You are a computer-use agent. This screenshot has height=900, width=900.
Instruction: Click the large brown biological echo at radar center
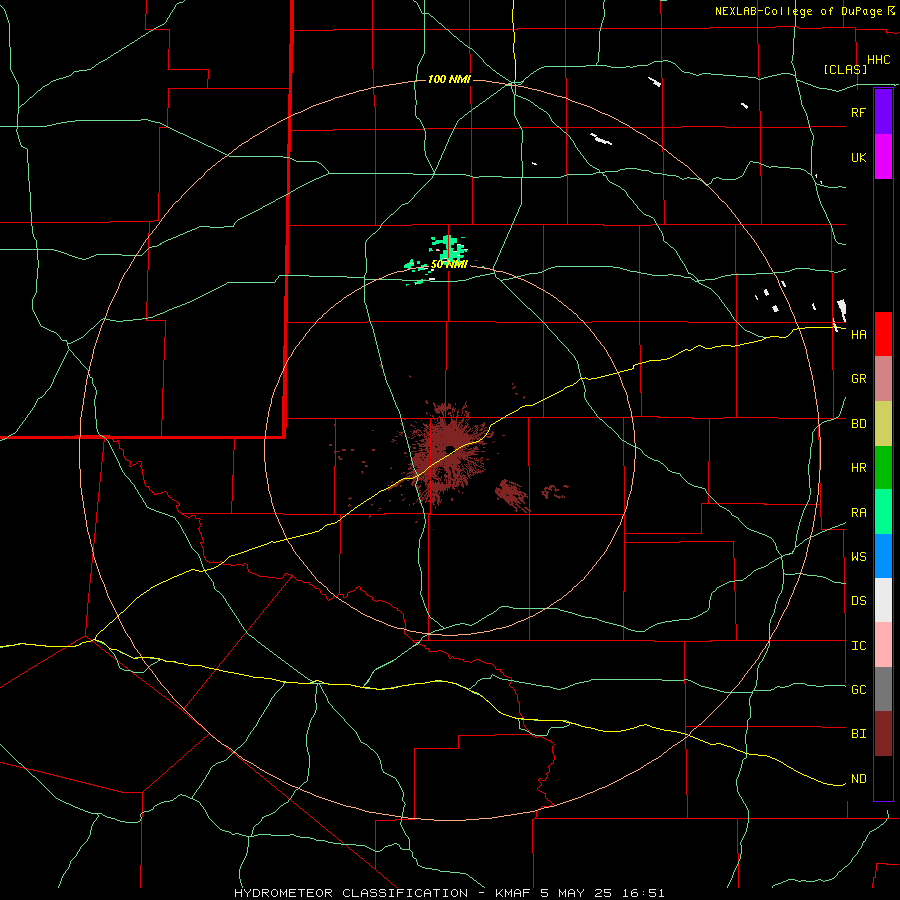point(448,453)
